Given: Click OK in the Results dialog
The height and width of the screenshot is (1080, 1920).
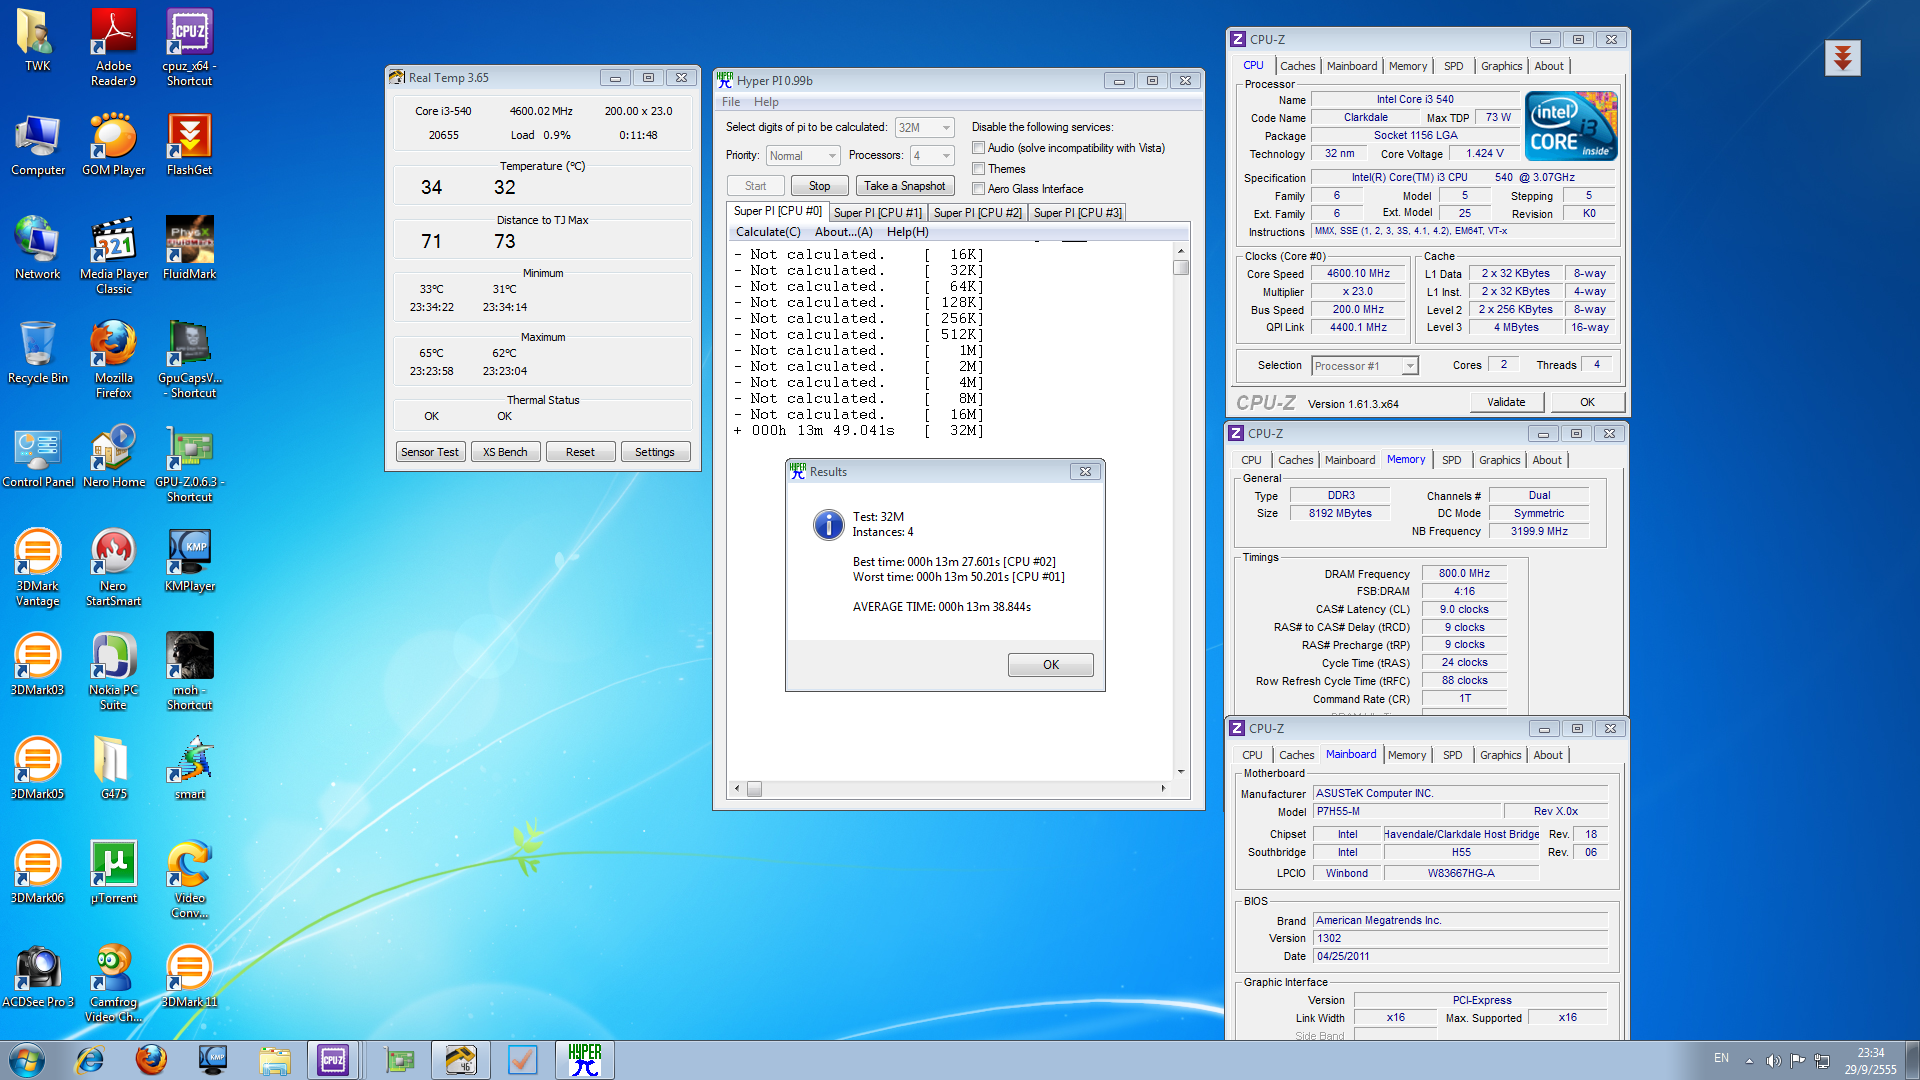Looking at the screenshot, I should tap(1050, 665).
